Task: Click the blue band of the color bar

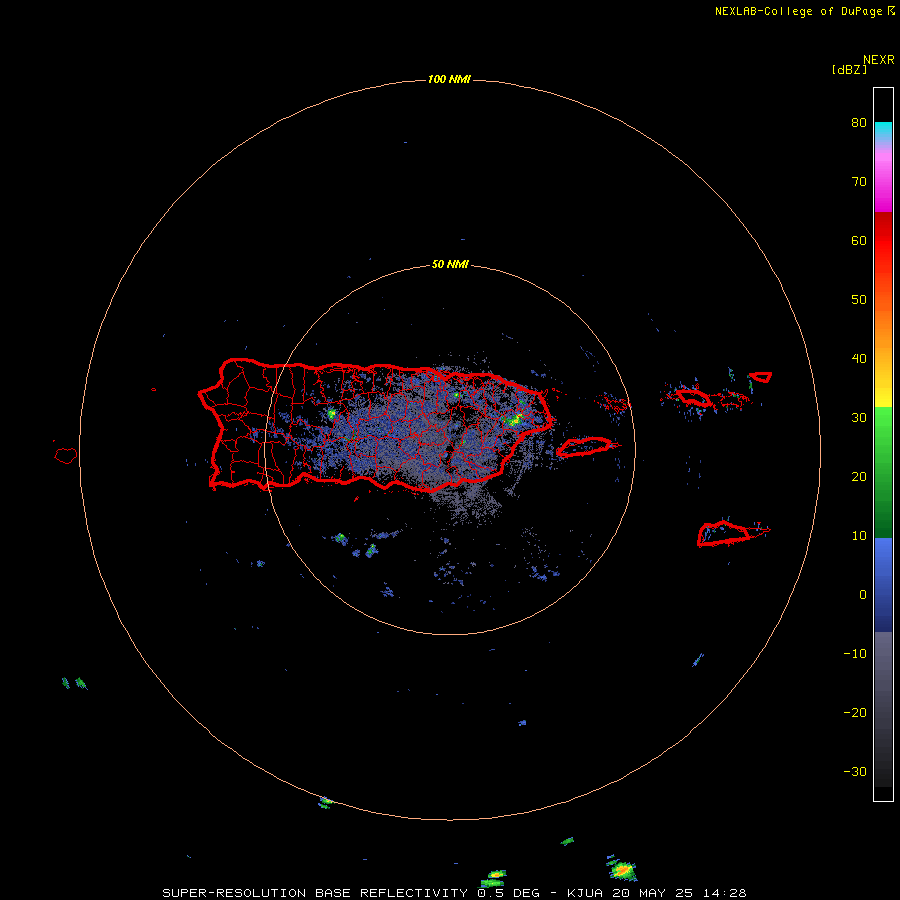Action: tap(883, 584)
